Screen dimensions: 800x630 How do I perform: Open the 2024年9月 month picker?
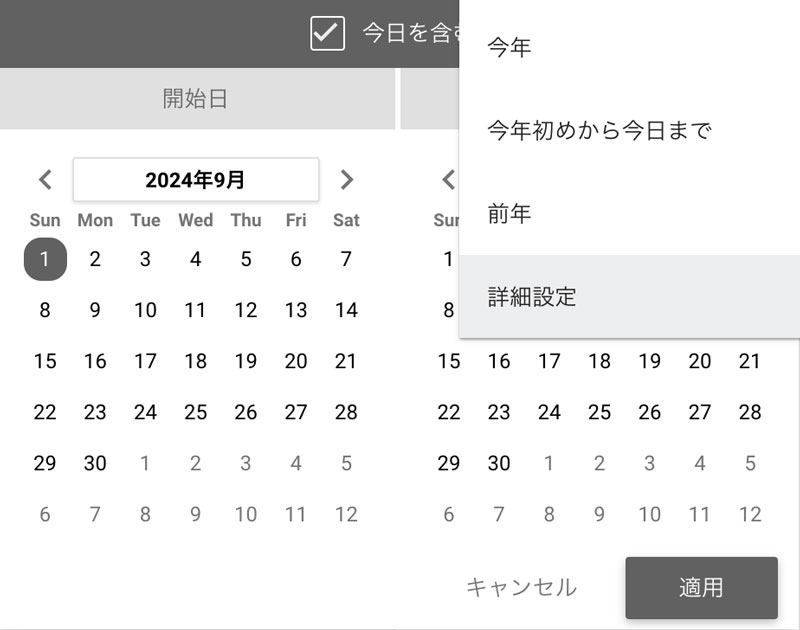[196, 180]
